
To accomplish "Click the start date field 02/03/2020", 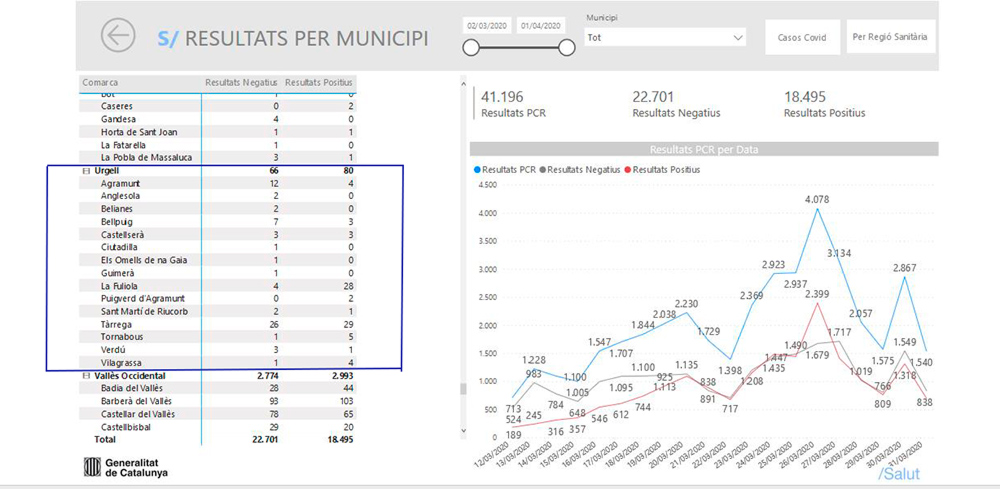I will click(488, 25).
